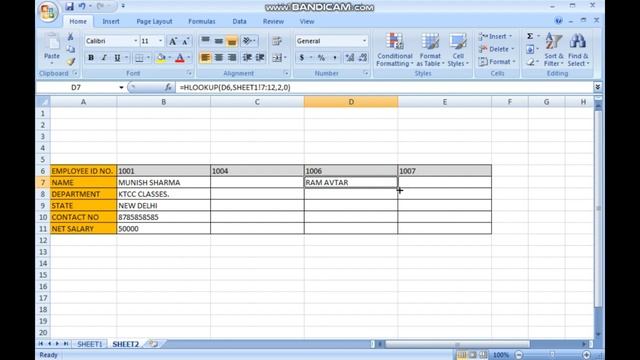Set top vertical alignment

(x=205, y=40)
